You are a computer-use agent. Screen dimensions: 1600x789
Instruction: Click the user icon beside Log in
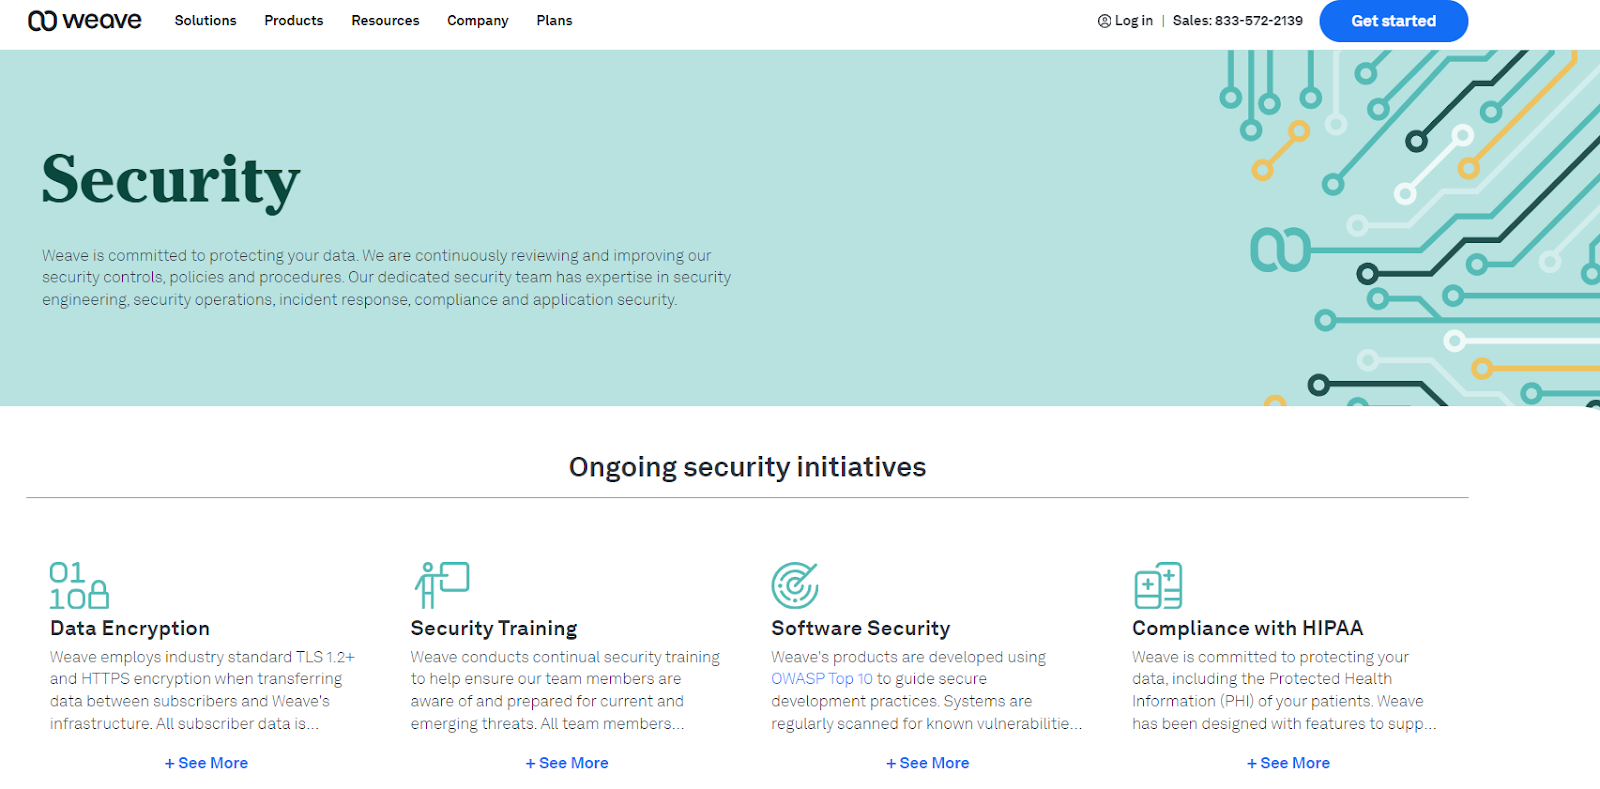(x=1104, y=21)
